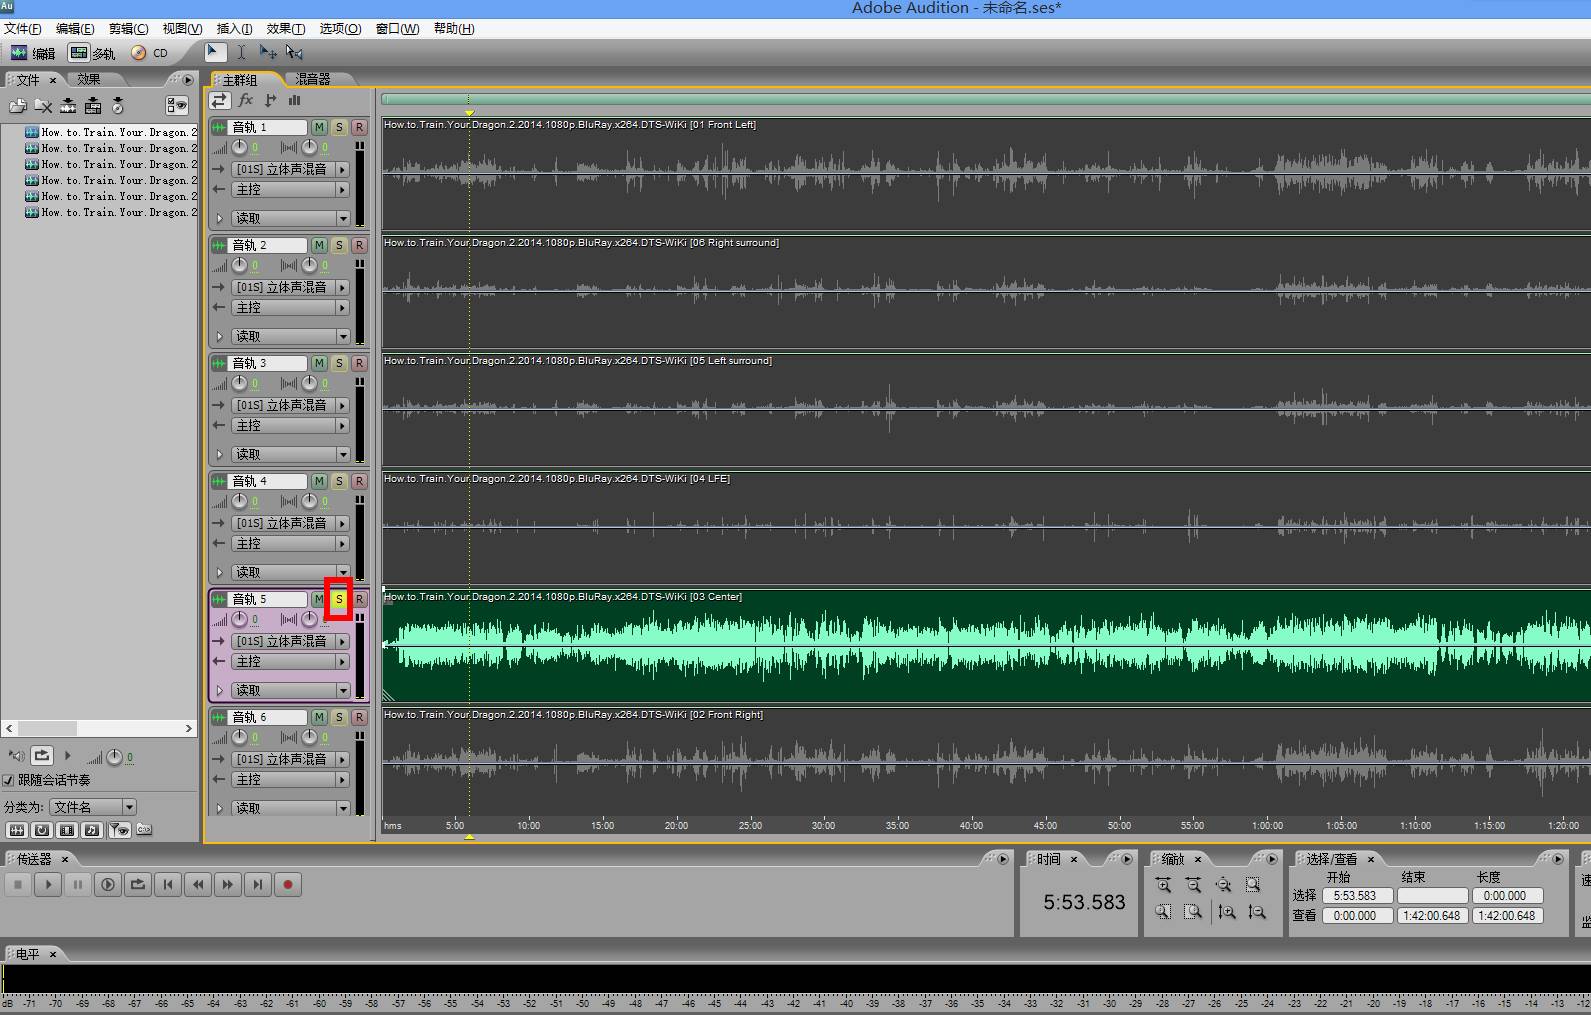Solo track 音轨 2

tap(339, 245)
